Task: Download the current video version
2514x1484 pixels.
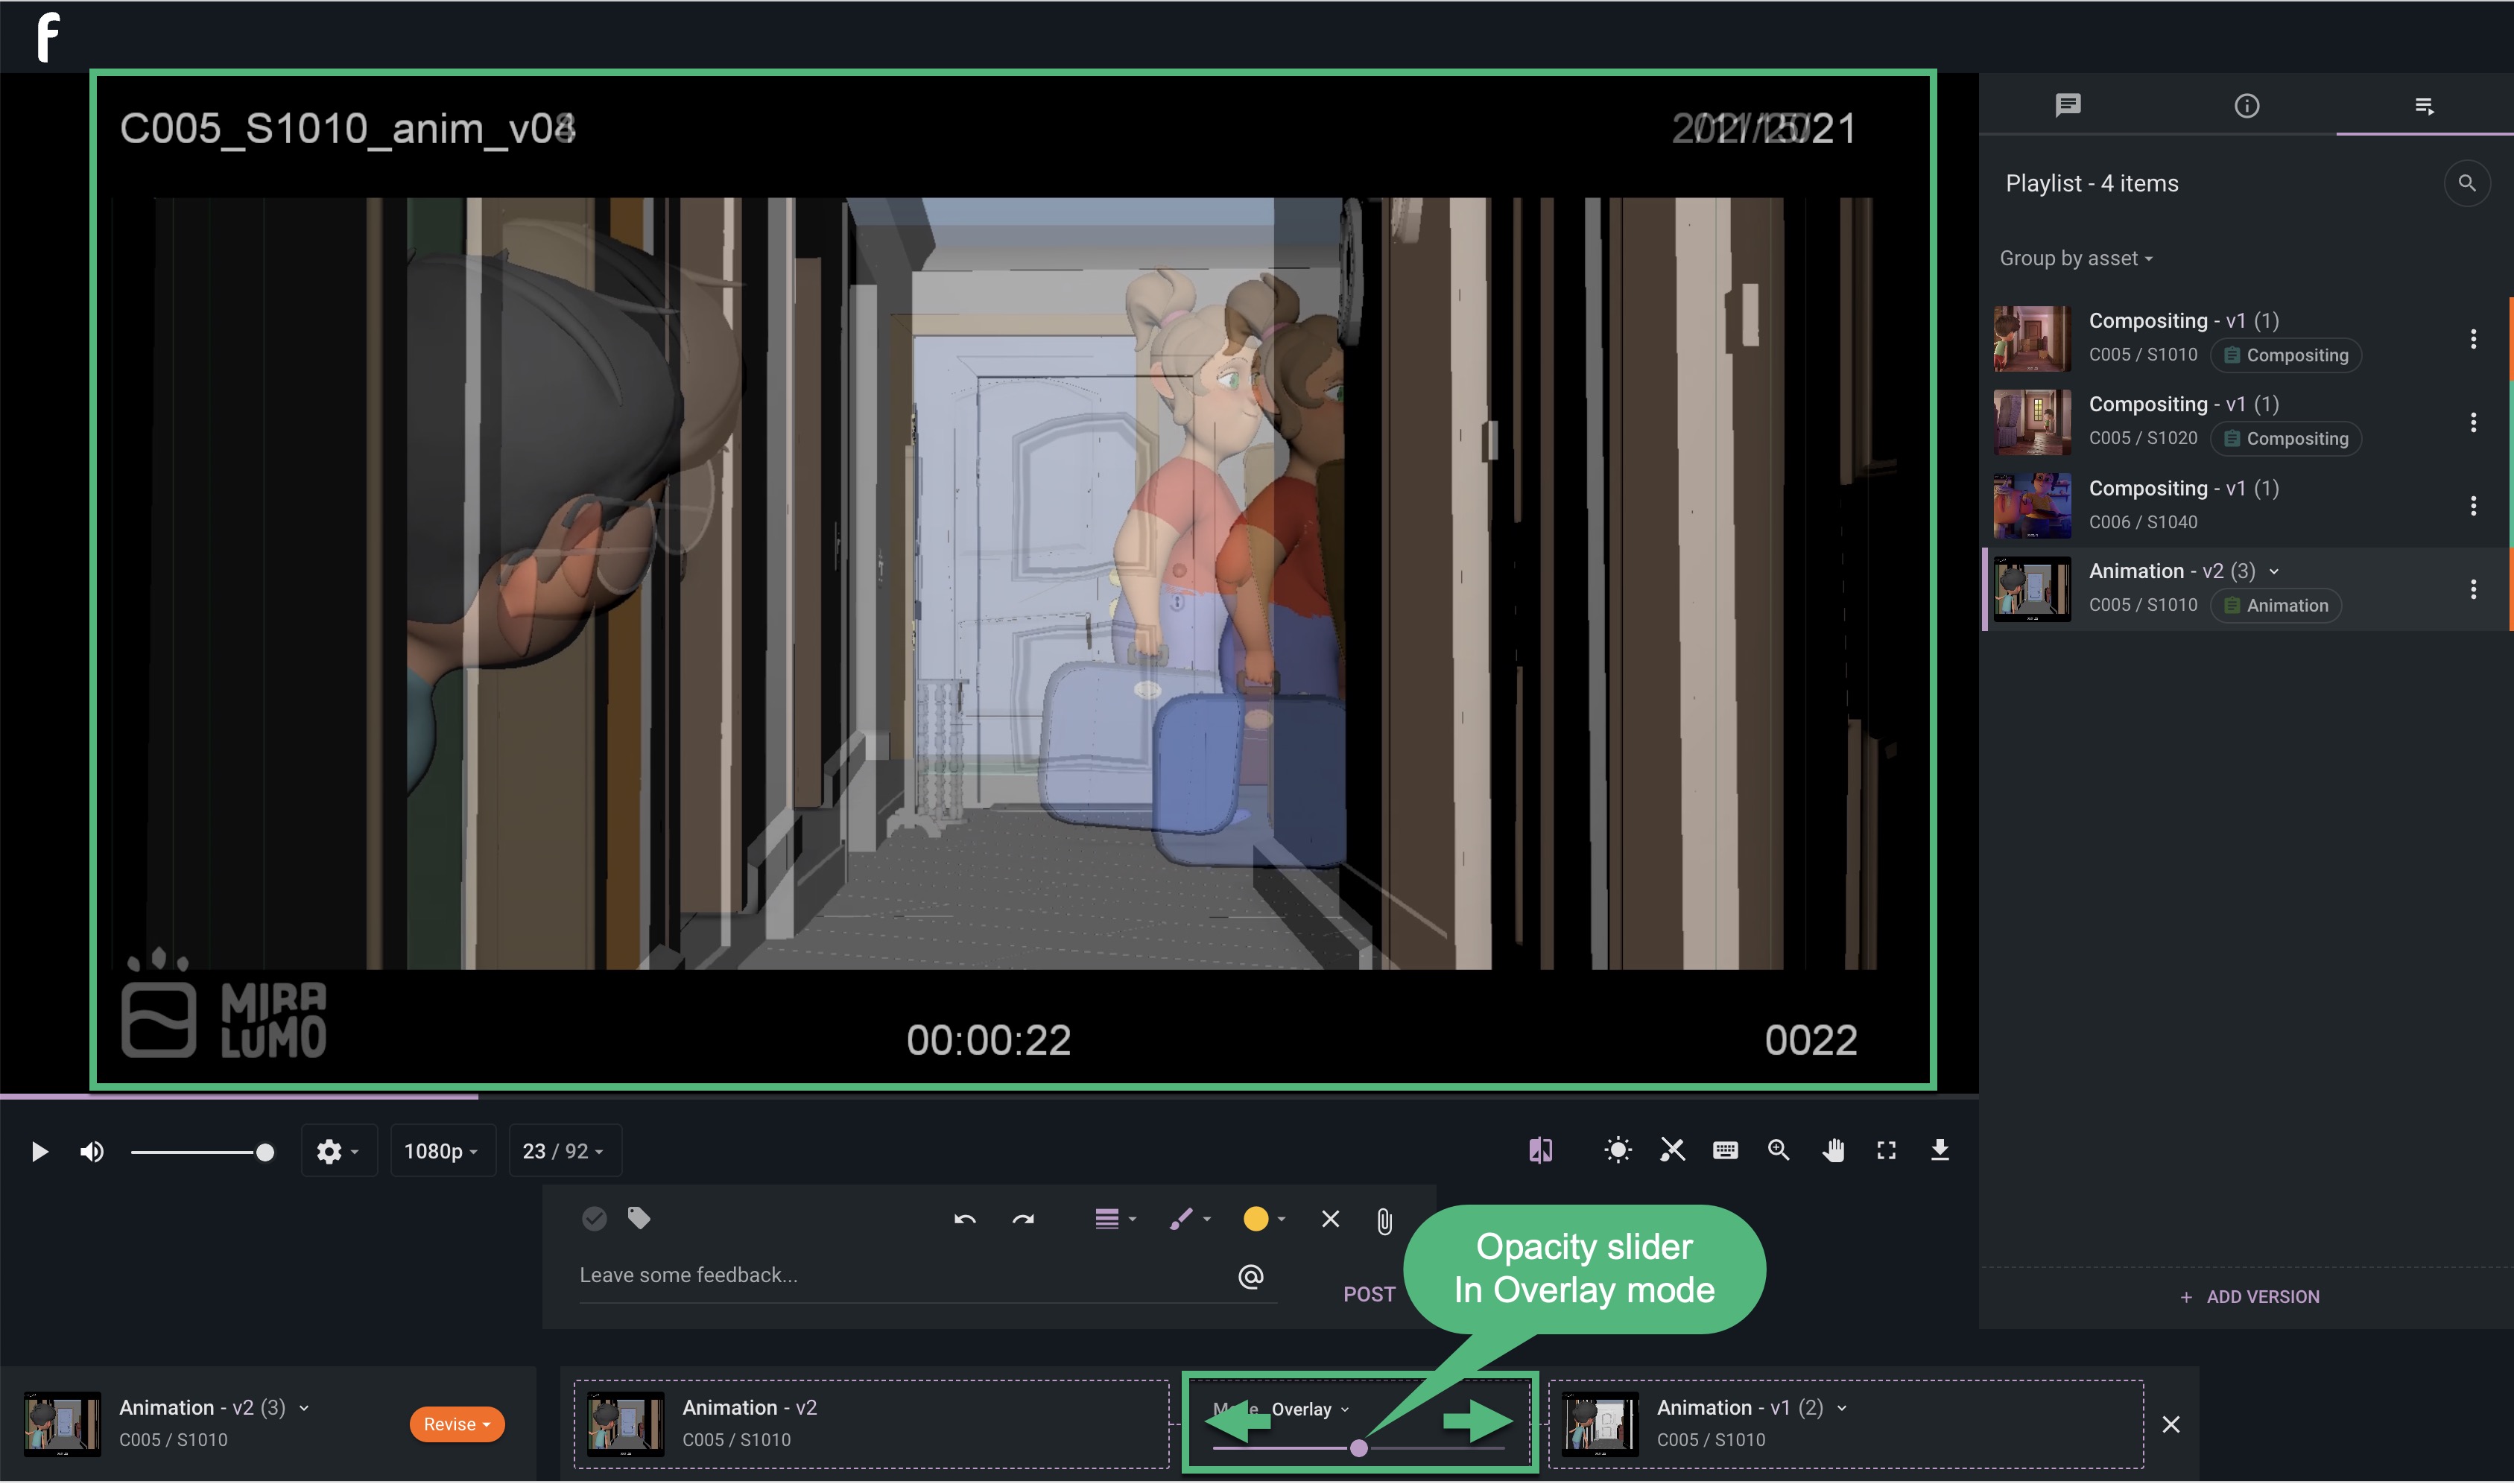Action: click(x=1939, y=1151)
